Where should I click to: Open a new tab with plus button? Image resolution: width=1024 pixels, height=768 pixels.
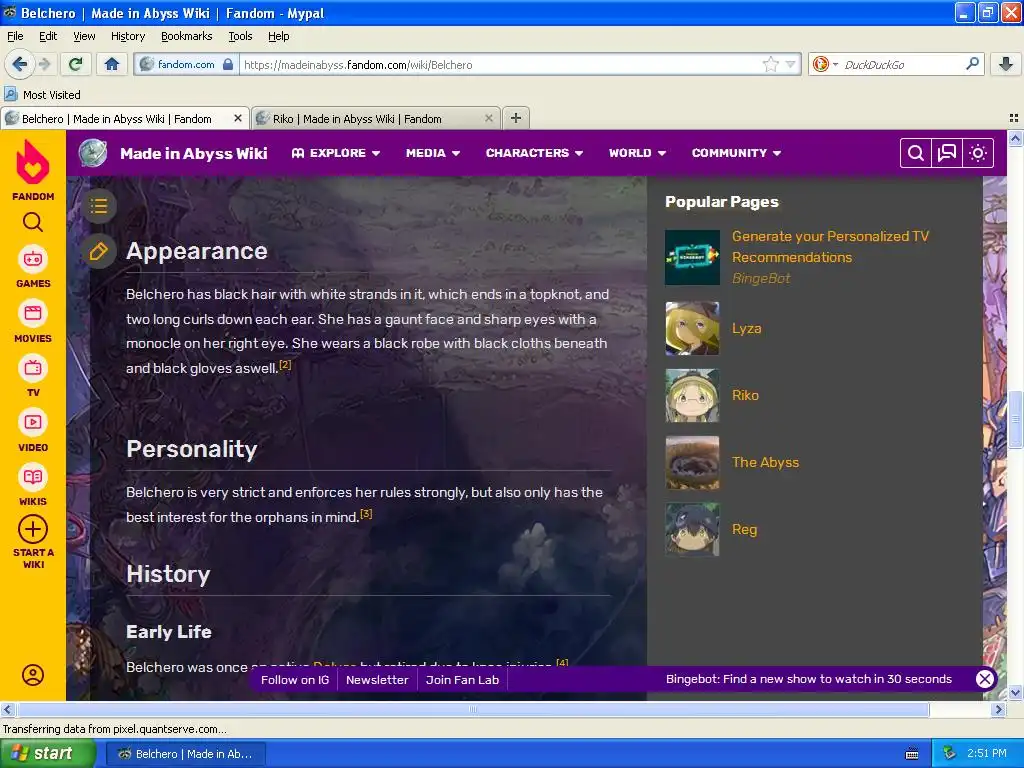(x=515, y=118)
